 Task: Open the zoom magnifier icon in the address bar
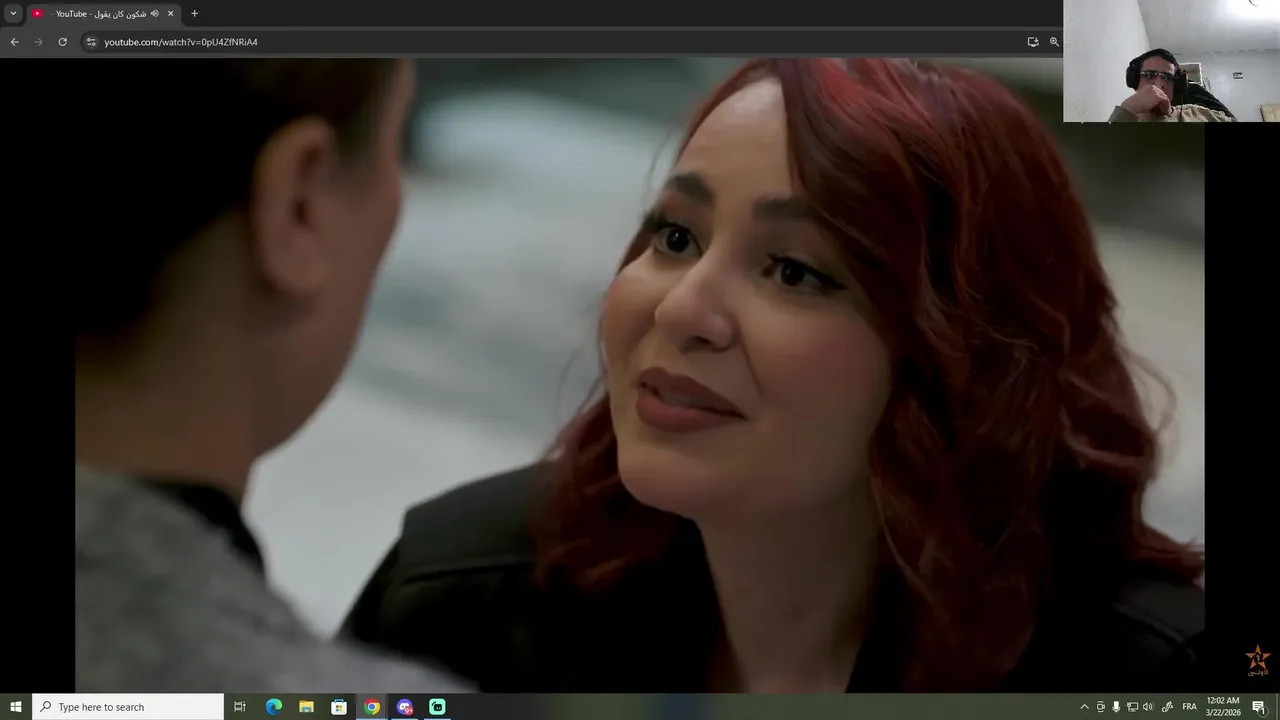(1054, 42)
